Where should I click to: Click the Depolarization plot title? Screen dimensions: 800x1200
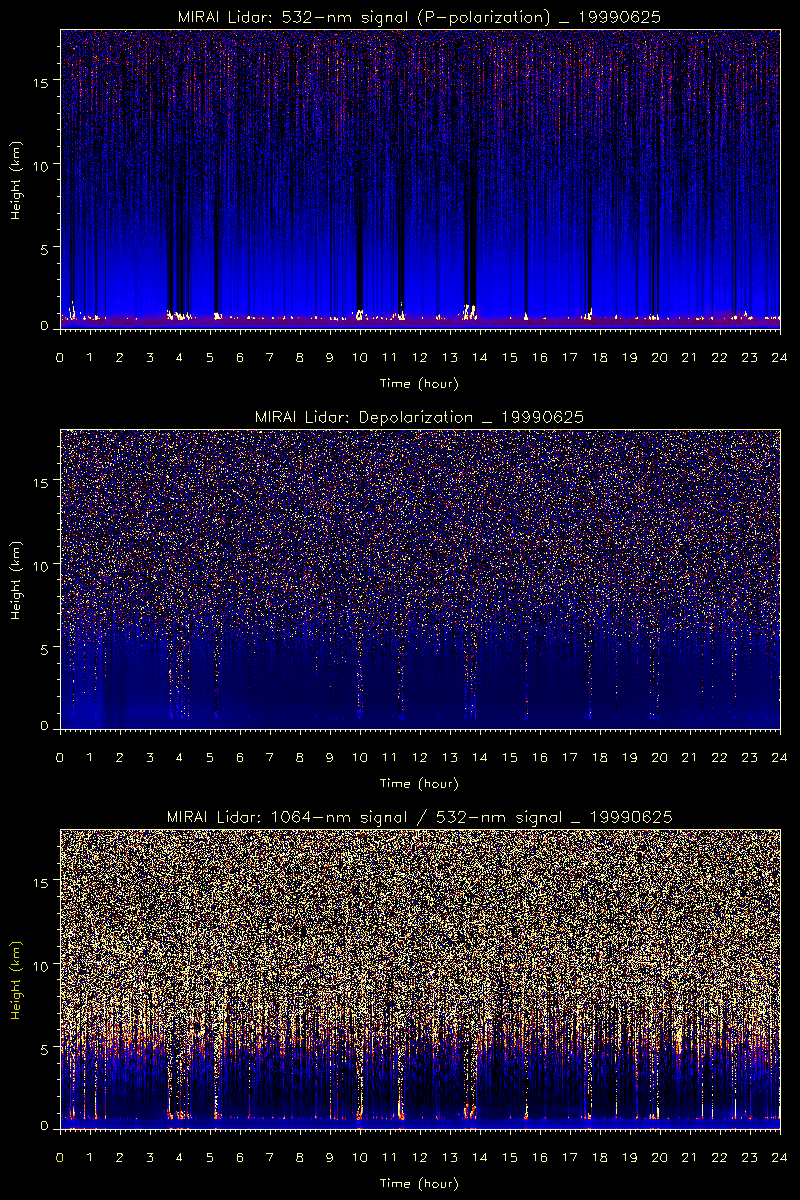(x=419, y=416)
